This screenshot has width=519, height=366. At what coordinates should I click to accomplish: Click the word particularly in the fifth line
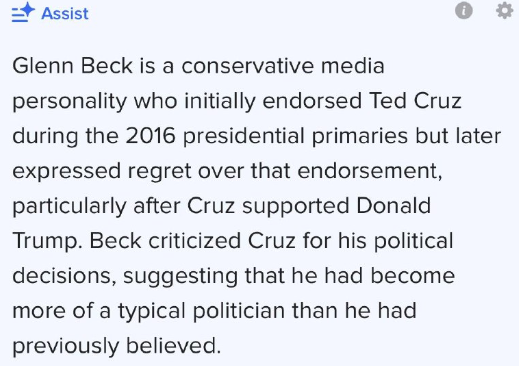69,207
